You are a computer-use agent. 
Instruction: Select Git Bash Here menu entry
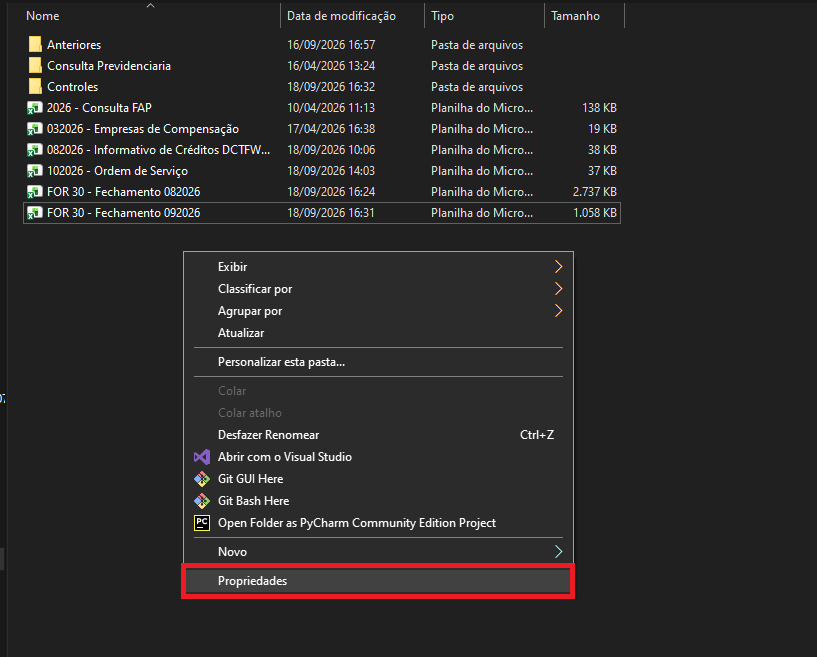point(378,501)
